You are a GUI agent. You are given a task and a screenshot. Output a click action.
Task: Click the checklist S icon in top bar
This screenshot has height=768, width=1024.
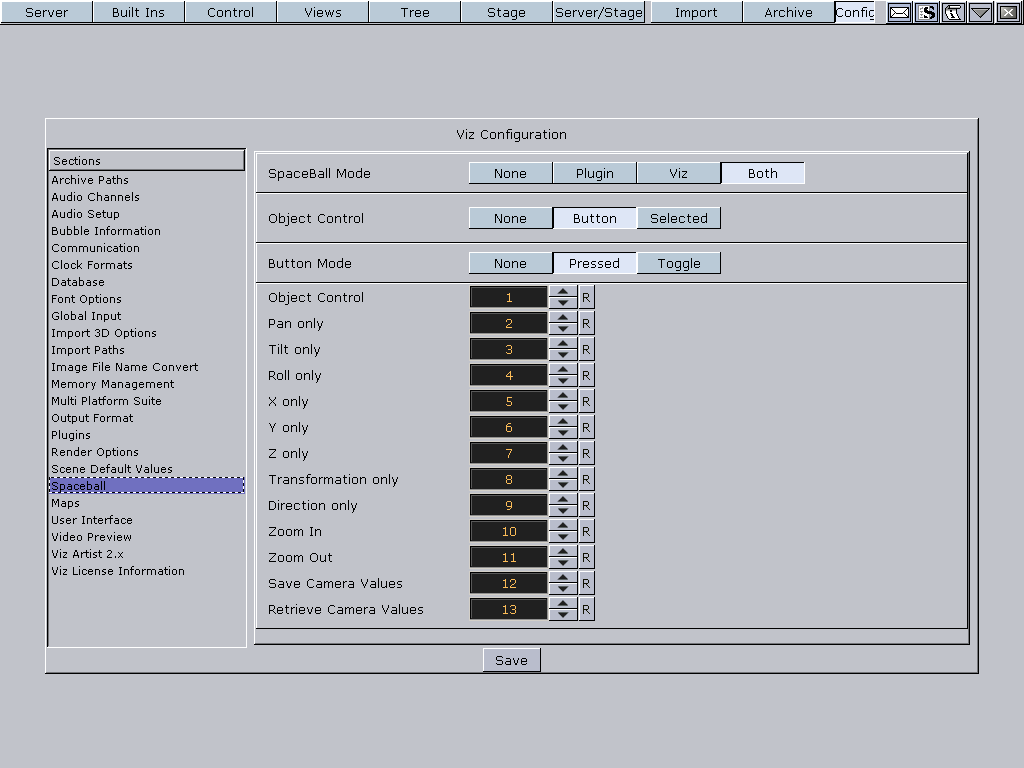[x=927, y=12]
